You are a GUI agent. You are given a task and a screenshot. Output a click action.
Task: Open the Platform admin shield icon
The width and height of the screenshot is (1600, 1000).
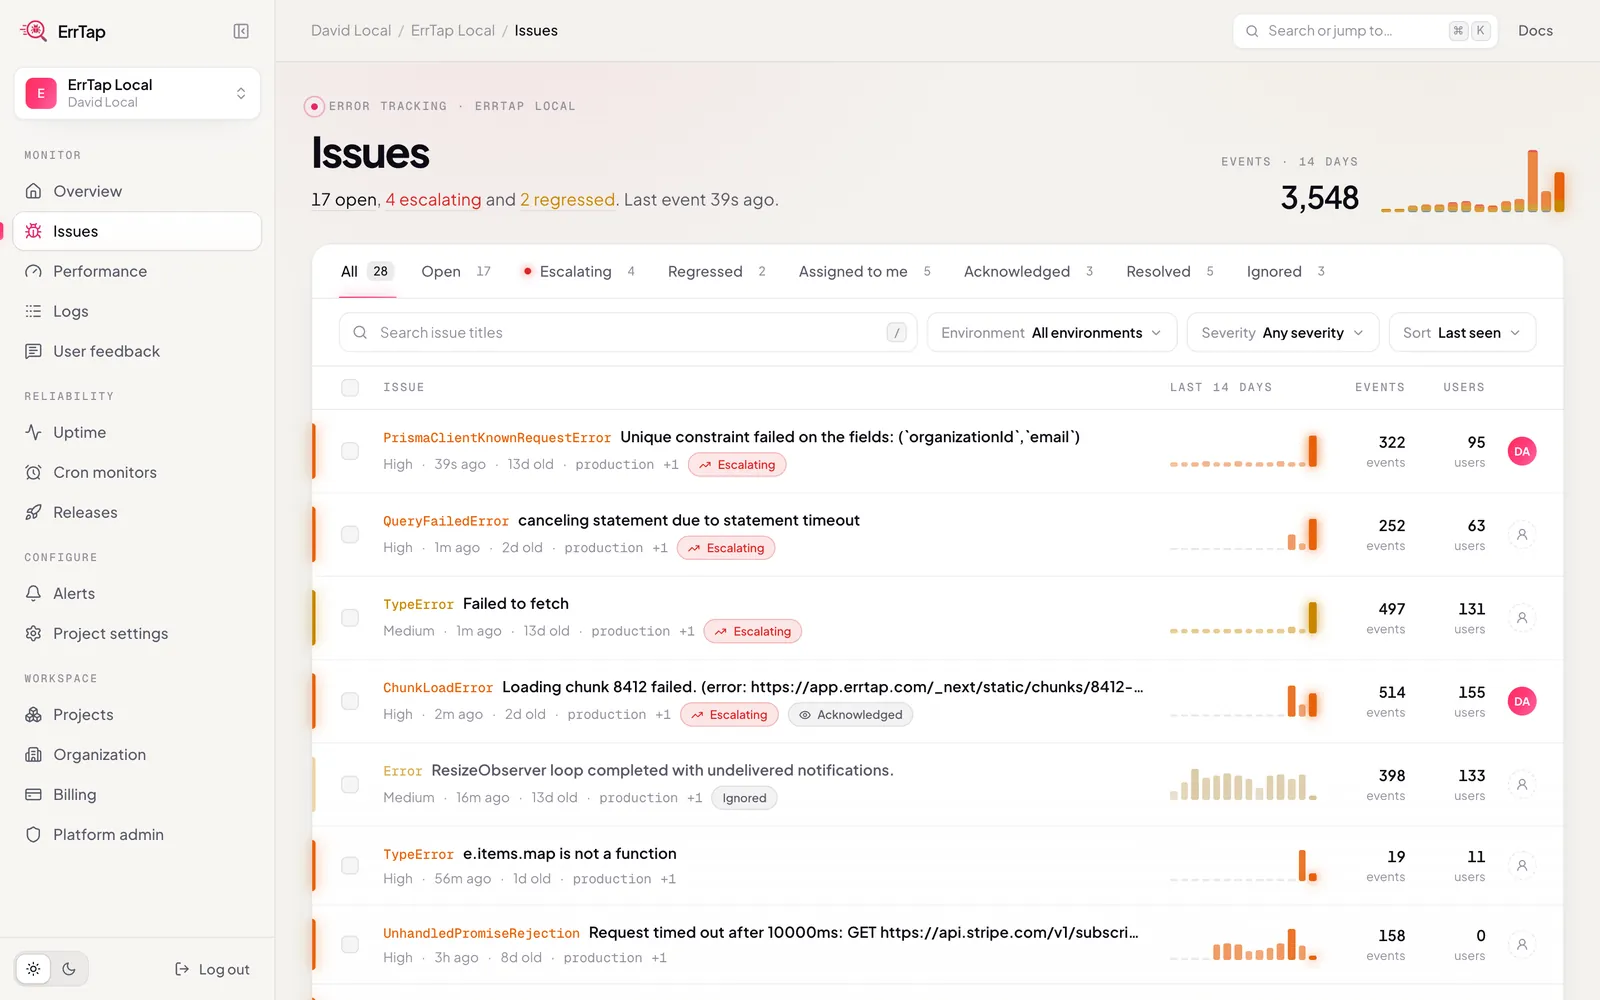[x=33, y=834]
